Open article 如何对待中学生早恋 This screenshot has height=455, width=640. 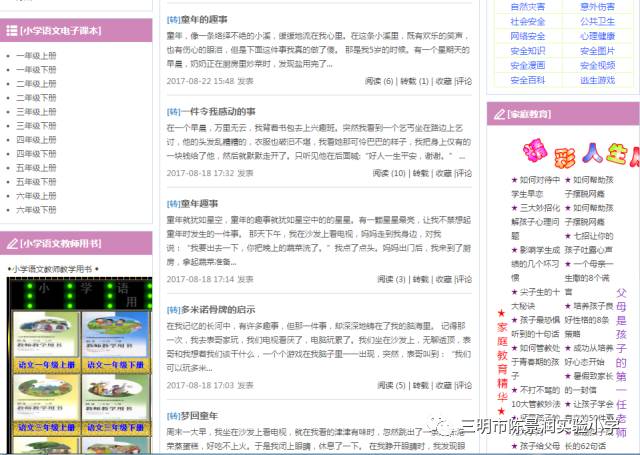click(x=536, y=187)
